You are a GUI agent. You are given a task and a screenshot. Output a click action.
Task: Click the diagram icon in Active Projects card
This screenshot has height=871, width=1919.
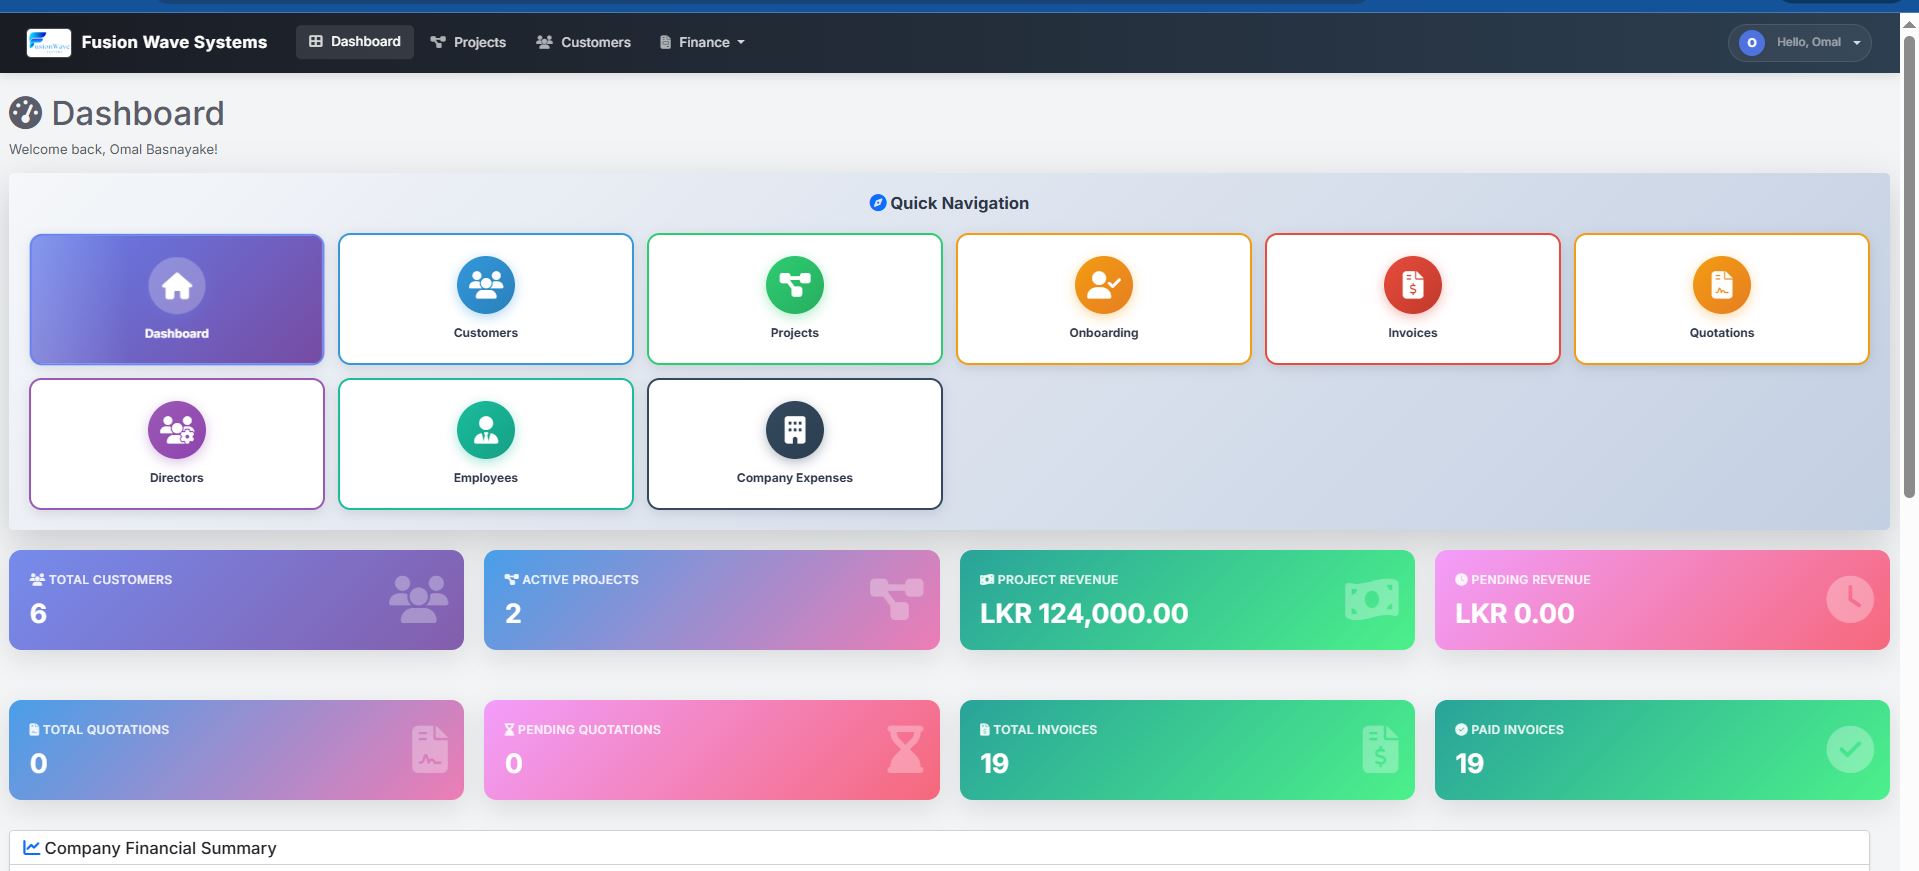pos(896,599)
